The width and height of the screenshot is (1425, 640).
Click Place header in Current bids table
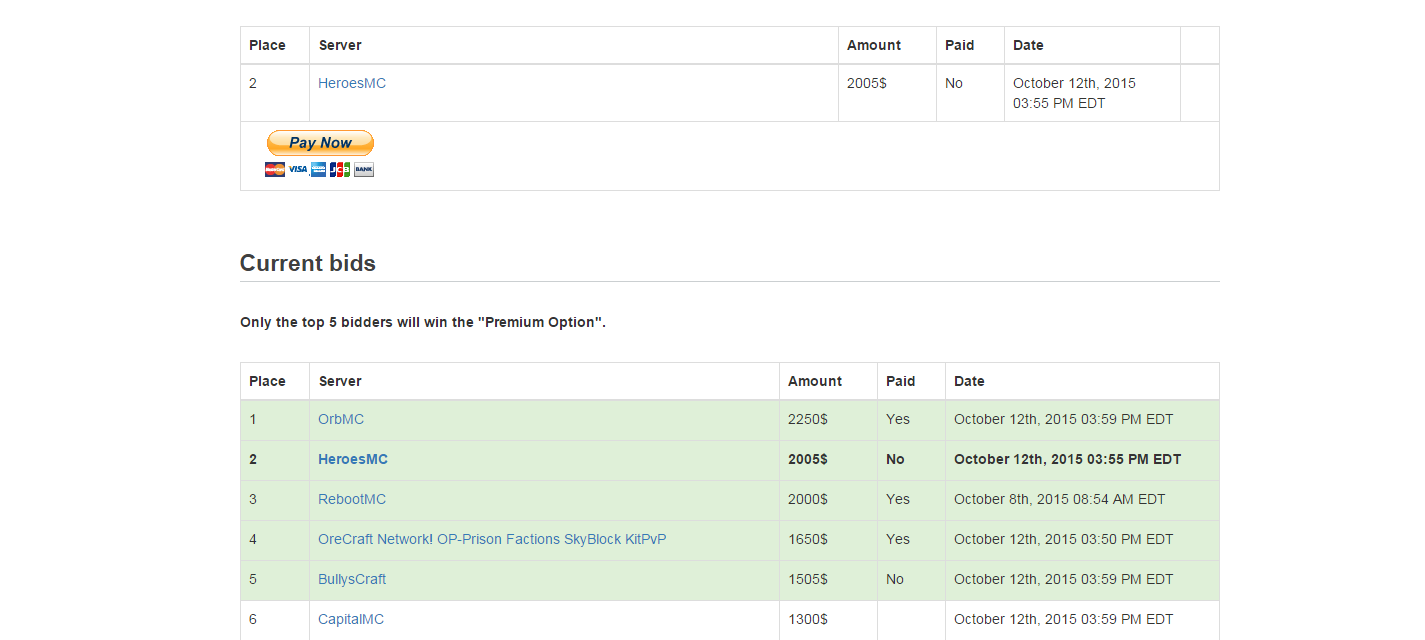coord(267,381)
